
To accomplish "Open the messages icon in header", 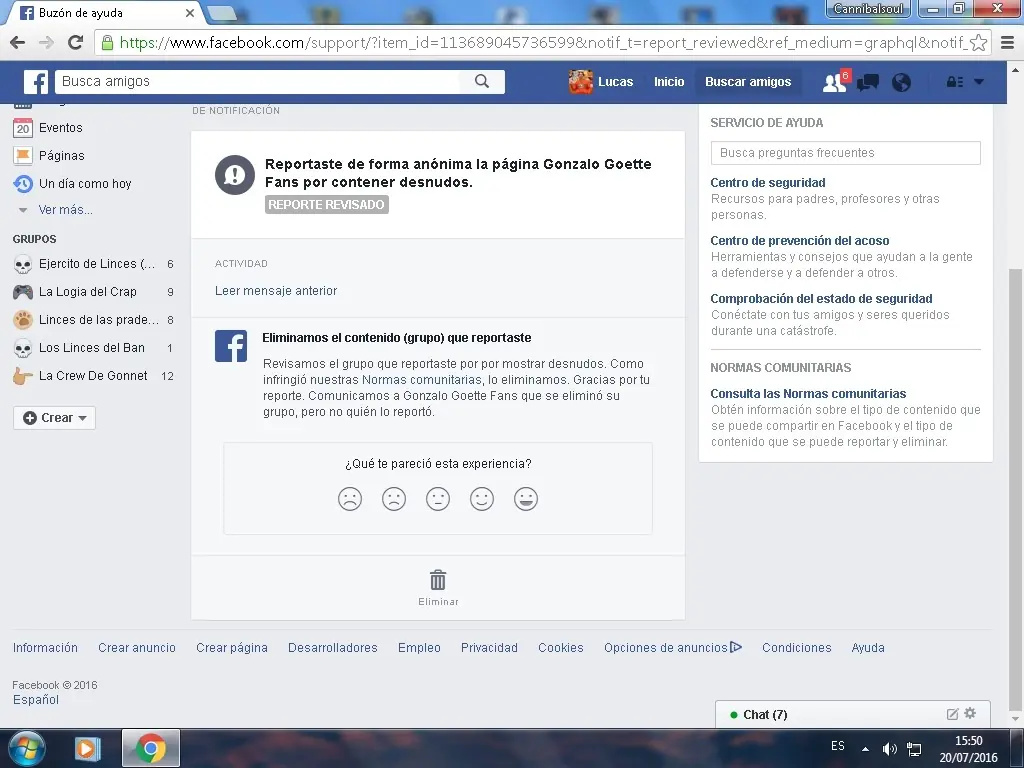I will click(867, 82).
